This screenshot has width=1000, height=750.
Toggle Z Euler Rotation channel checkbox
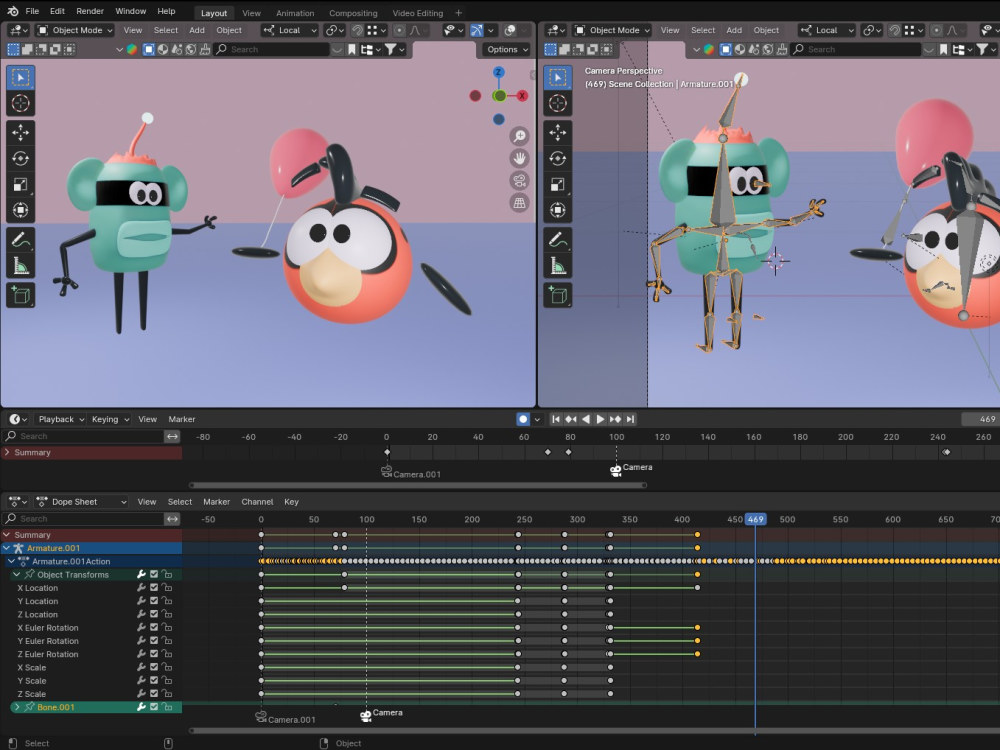coord(154,654)
